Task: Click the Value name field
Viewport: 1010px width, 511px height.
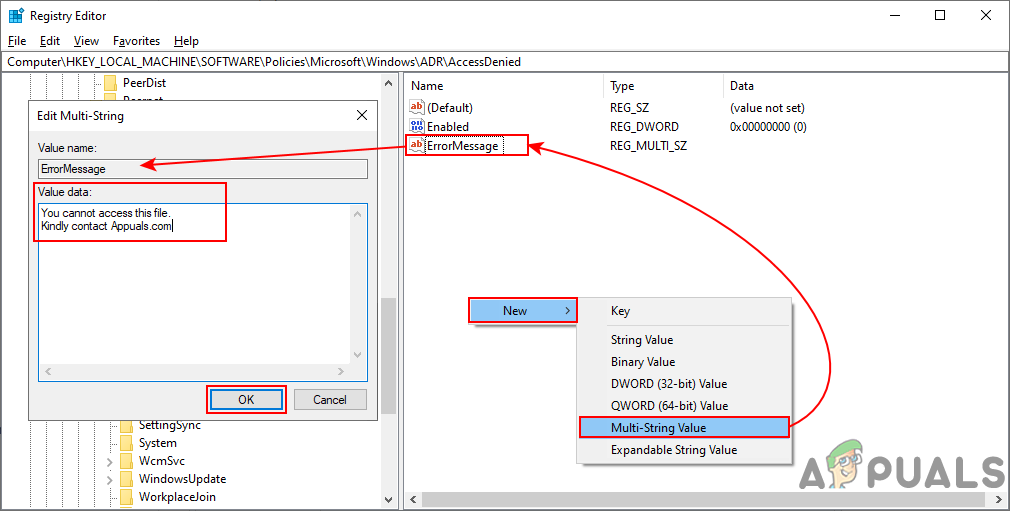Action: (x=203, y=169)
